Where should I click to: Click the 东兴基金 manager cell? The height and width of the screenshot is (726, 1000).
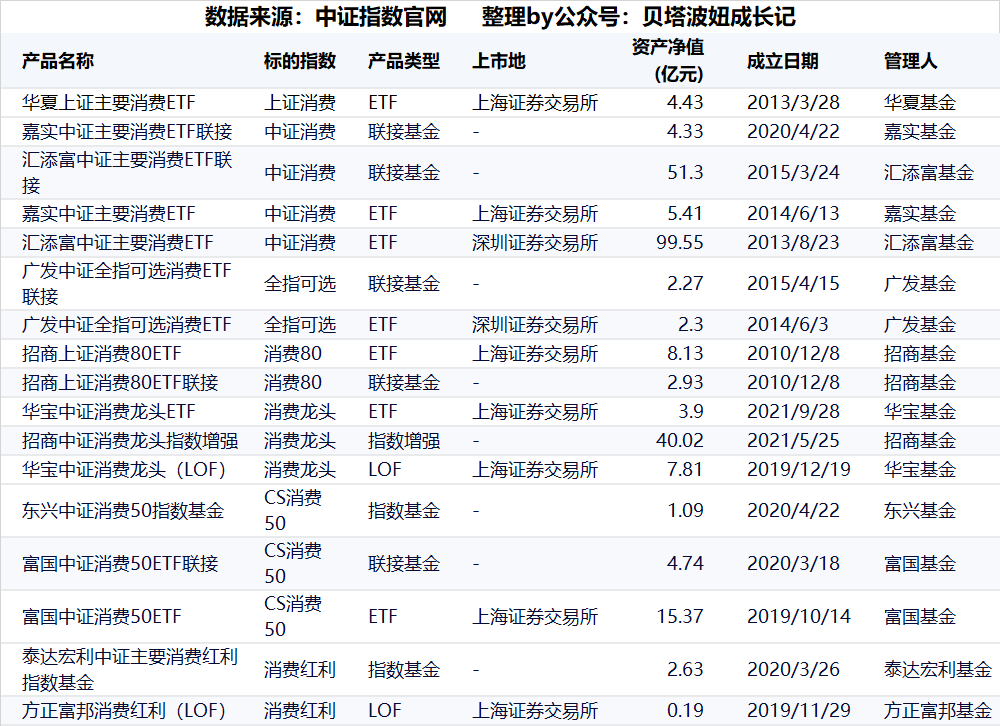[x=920, y=510]
